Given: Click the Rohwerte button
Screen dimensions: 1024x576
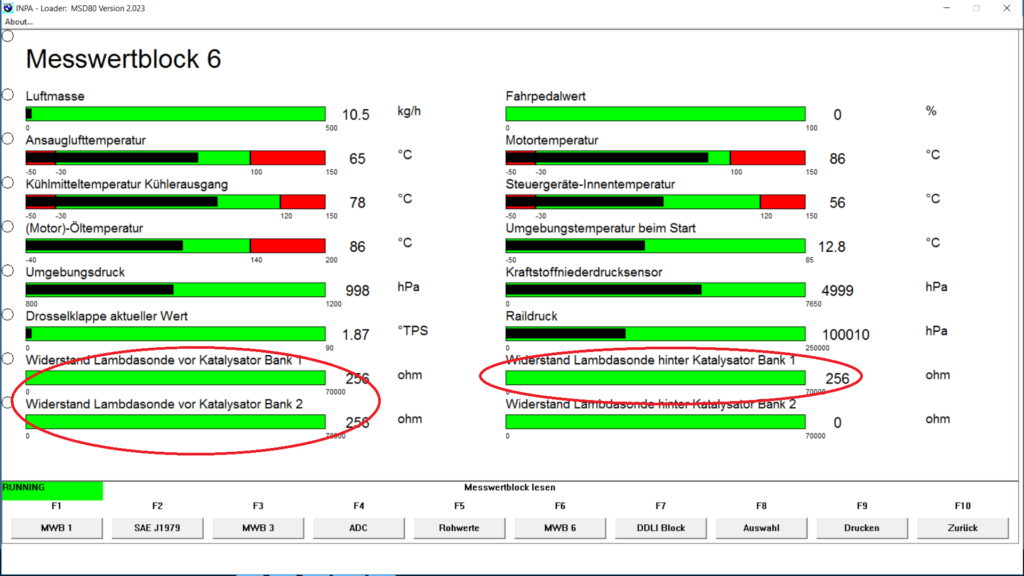Looking at the screenshot, I should tap(459, 528).
